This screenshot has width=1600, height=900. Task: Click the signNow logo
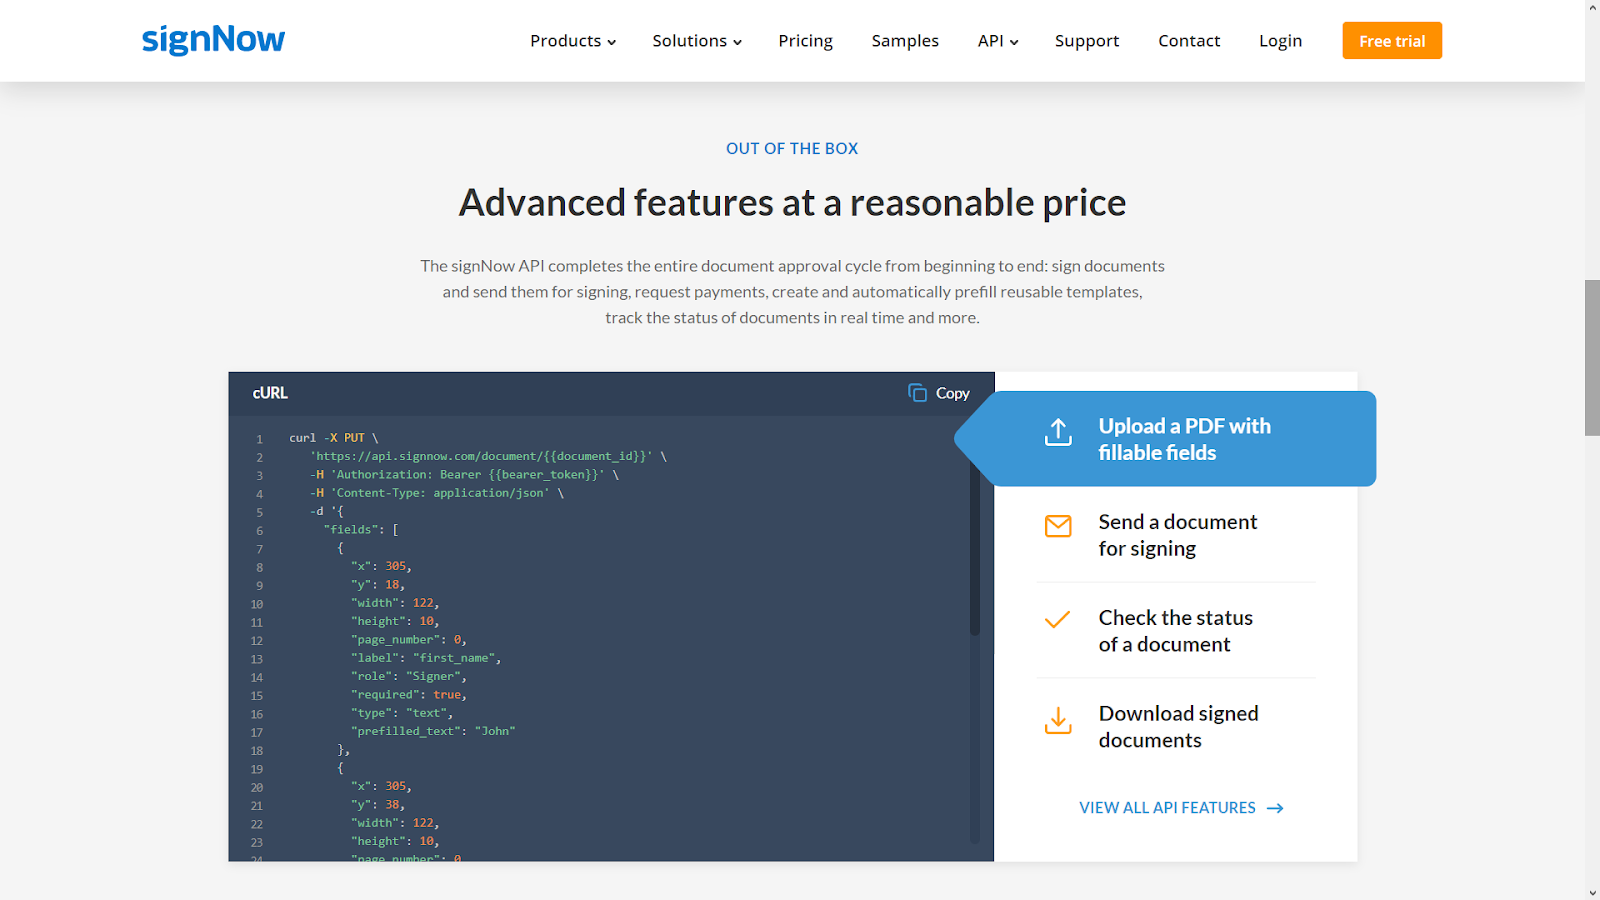[x=213, y=40]
